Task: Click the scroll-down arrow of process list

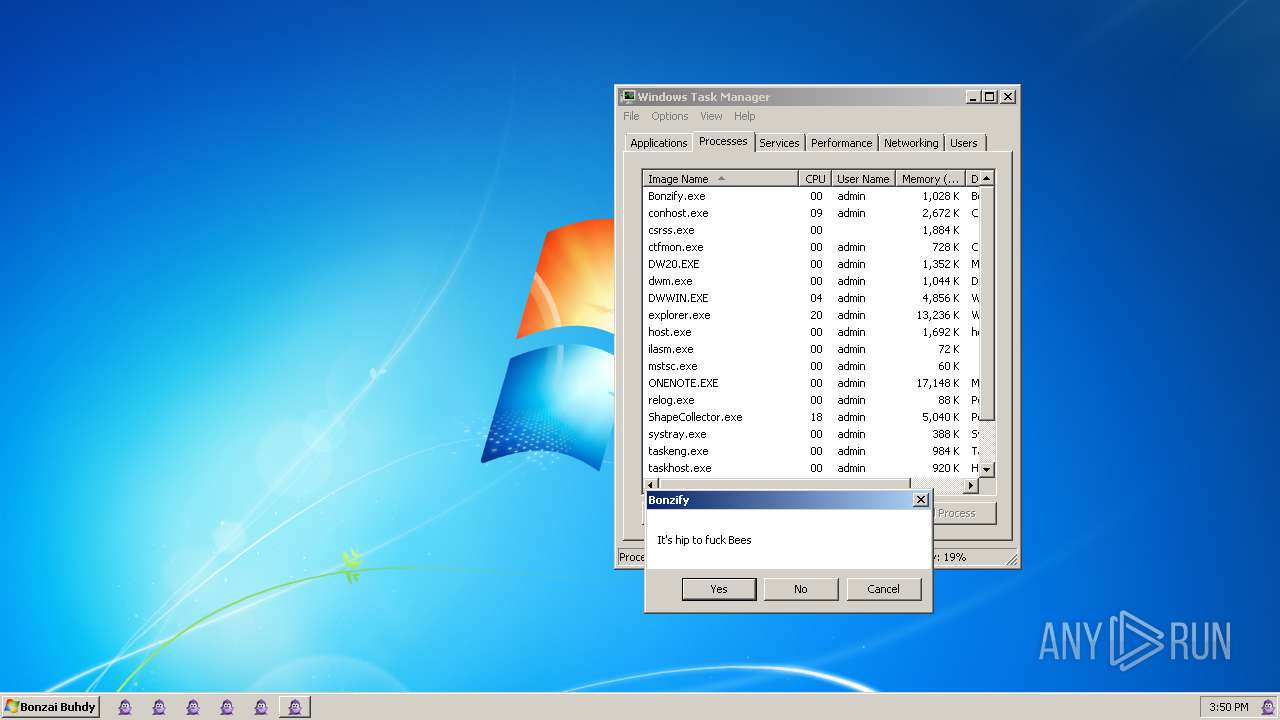Action: 986,469
